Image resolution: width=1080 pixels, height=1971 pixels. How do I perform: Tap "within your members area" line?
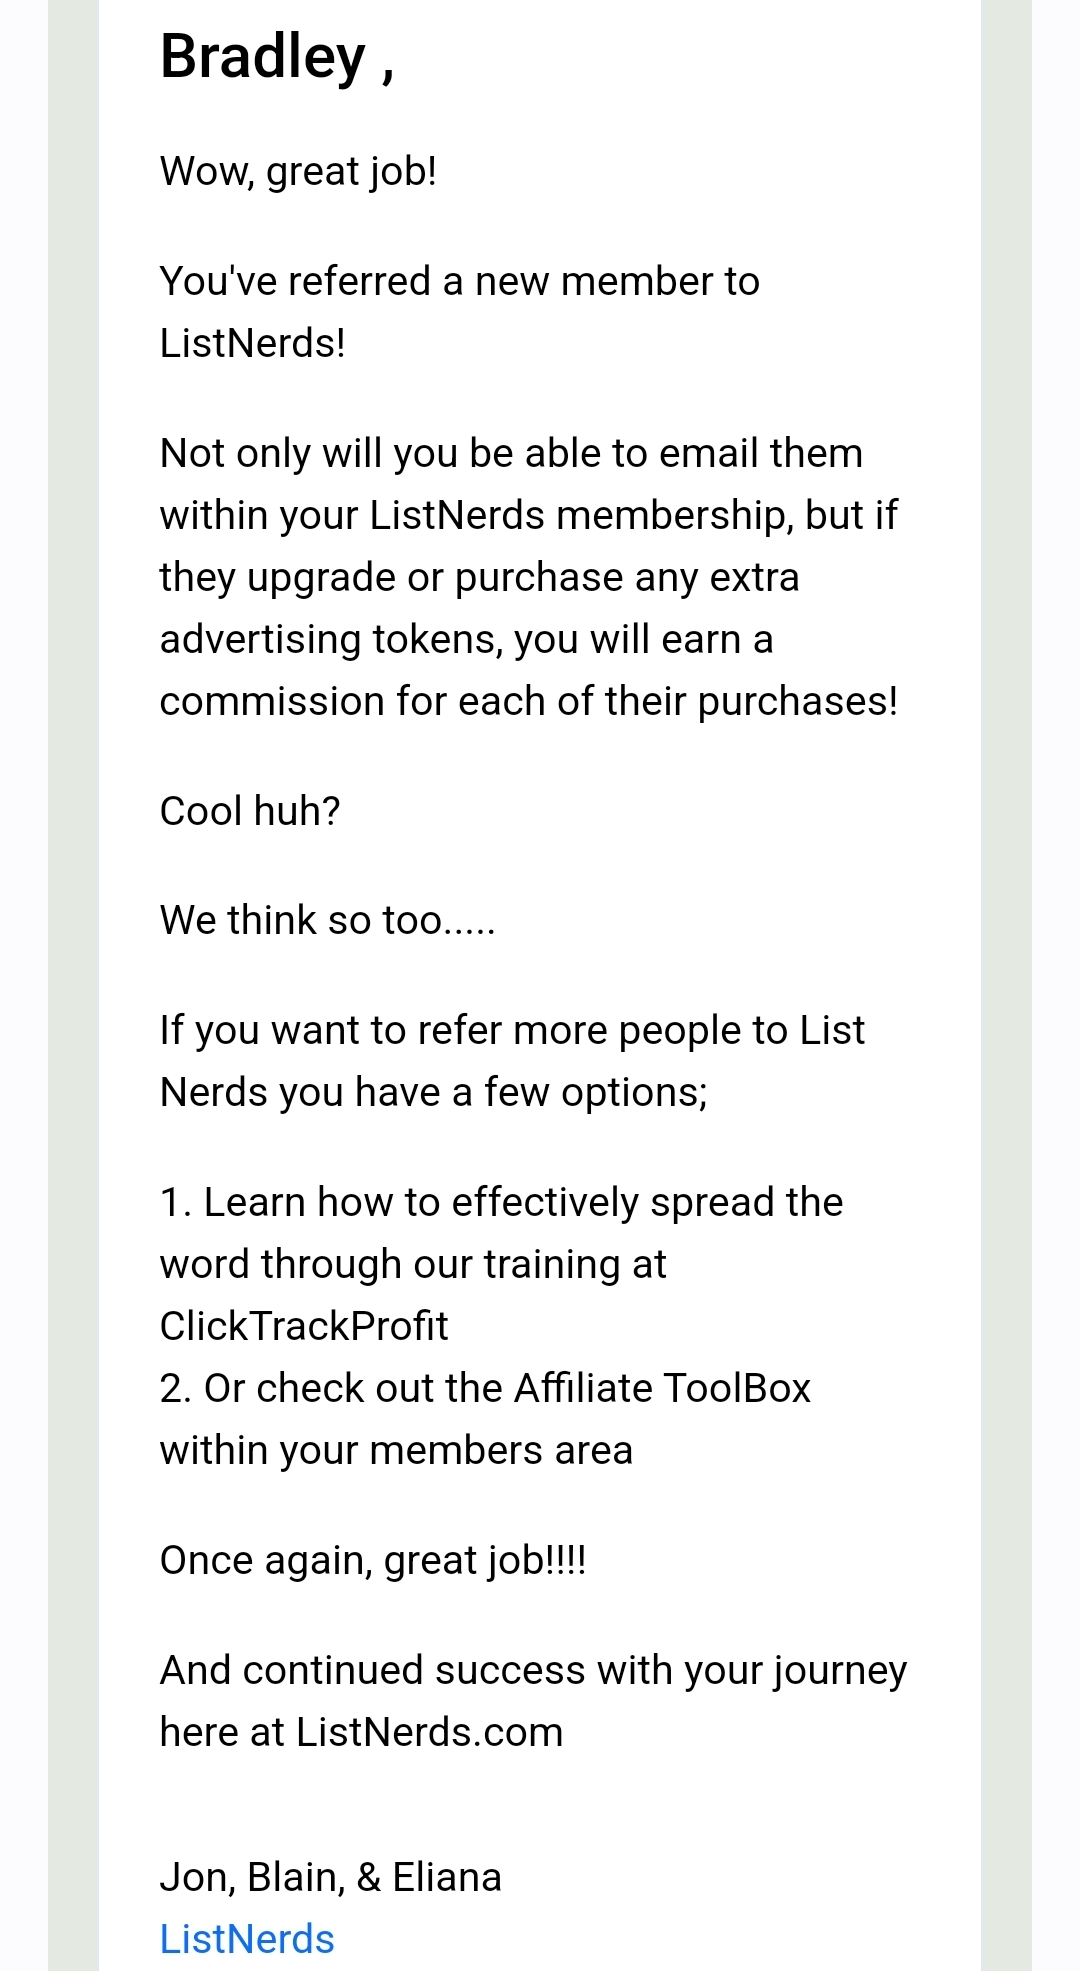396,1450
